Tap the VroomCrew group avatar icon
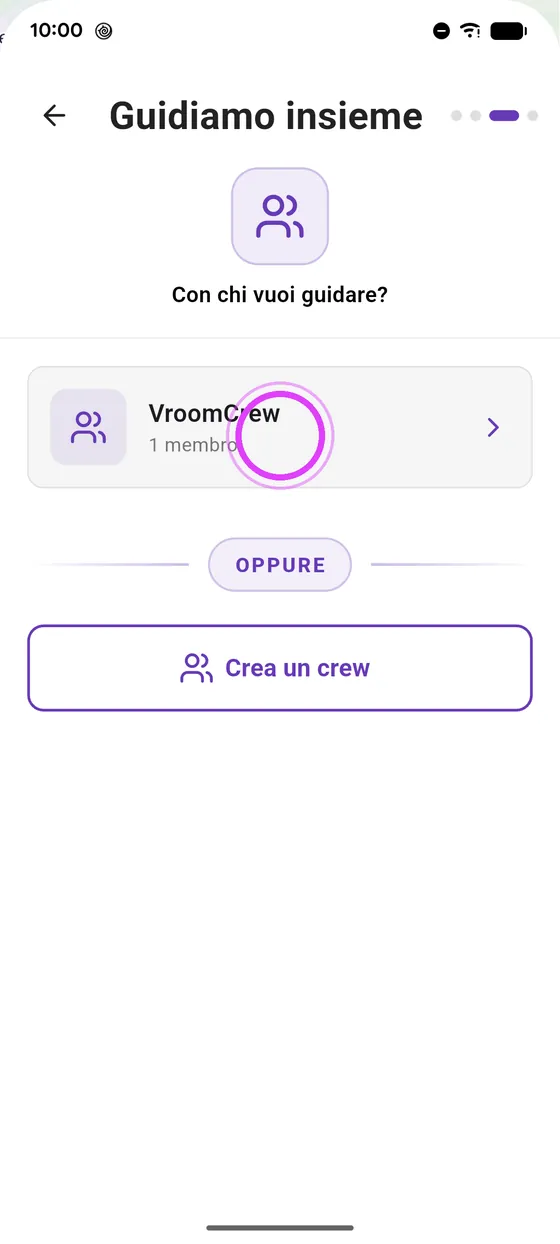560x1244 pixels. coord(88,427)
